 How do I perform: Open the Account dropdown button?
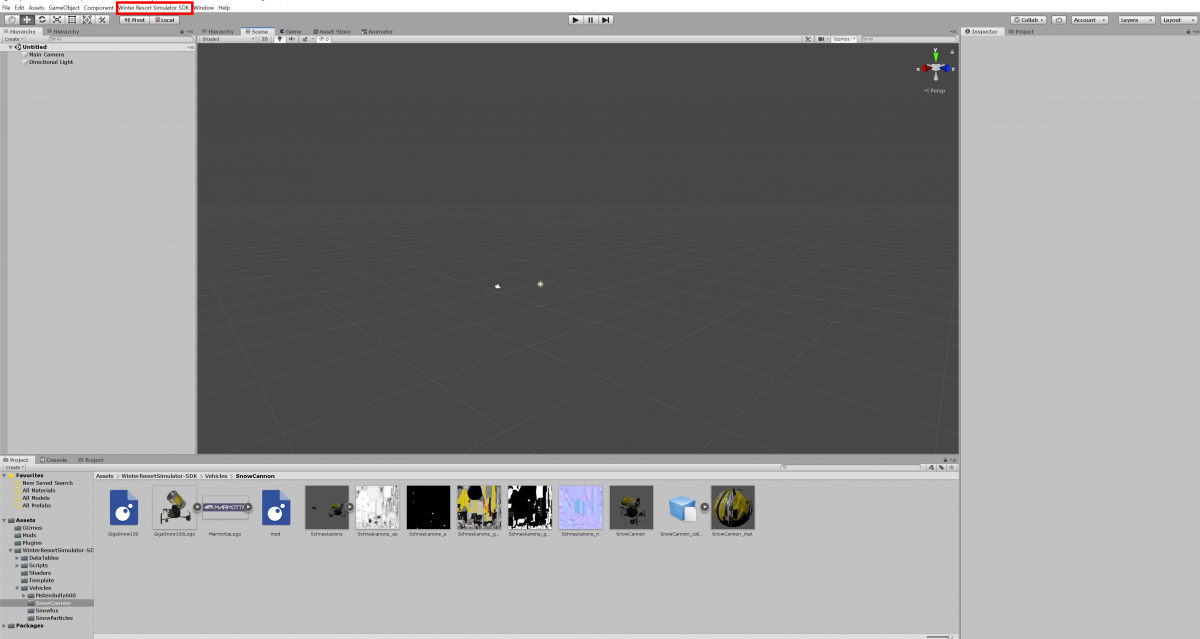(1090, 20)
